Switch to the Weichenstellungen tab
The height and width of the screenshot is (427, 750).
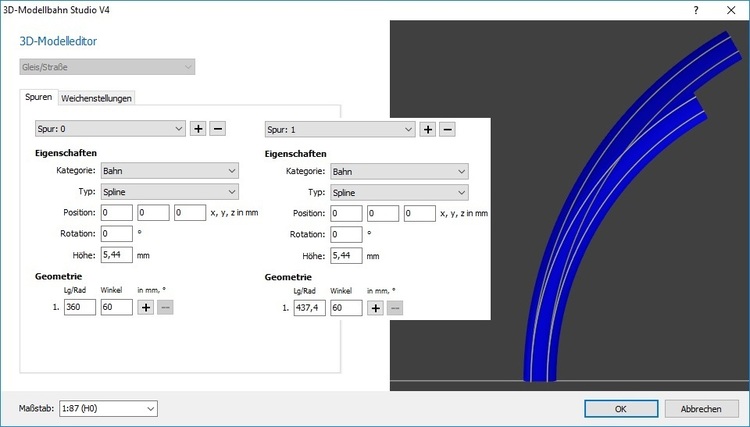[96, 98]
